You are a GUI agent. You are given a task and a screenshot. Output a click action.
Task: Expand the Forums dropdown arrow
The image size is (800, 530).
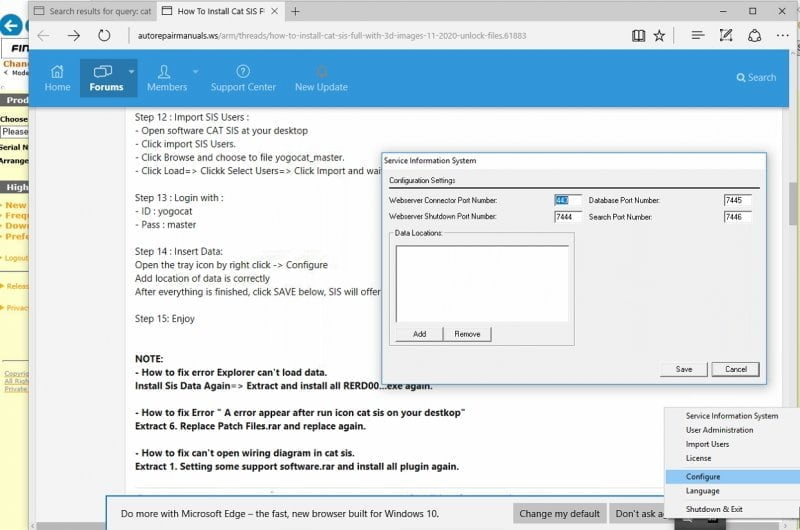(131, 71)
